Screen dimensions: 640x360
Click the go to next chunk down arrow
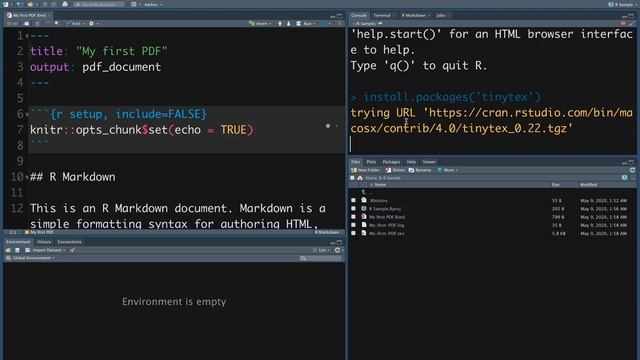[x=289, y=24]
